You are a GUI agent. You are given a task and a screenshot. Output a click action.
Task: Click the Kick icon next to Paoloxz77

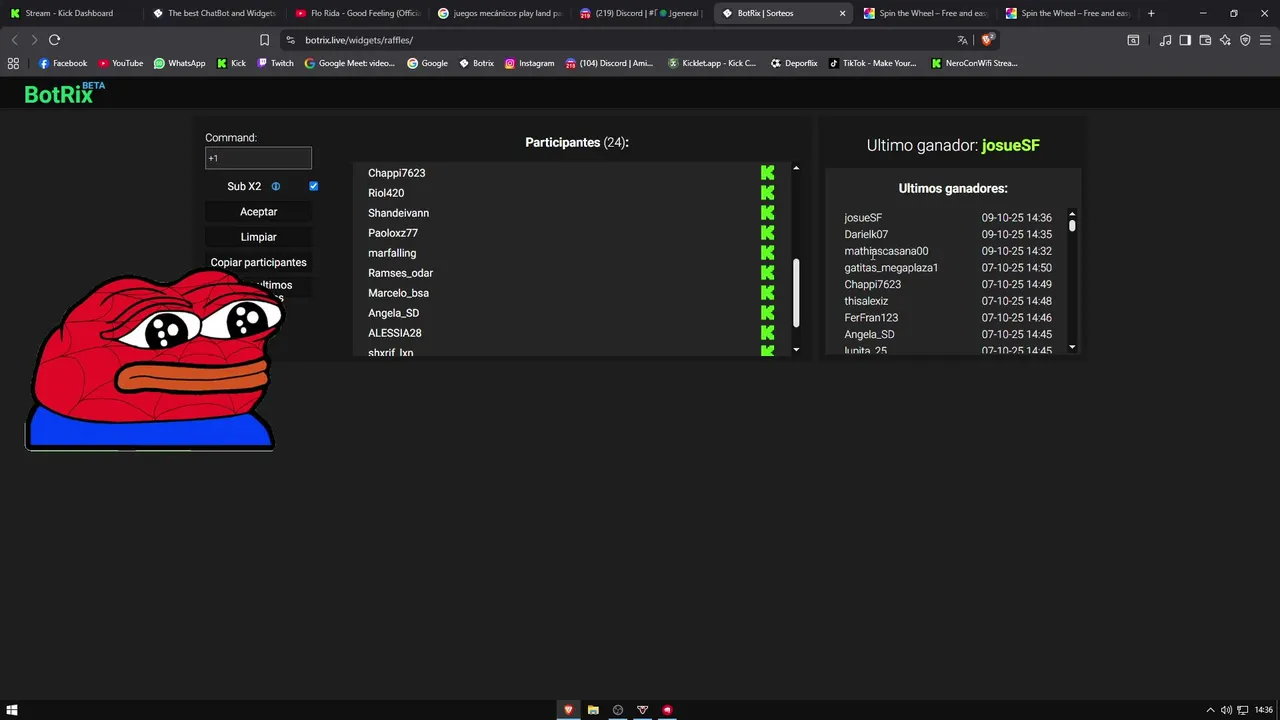(767, 233)
